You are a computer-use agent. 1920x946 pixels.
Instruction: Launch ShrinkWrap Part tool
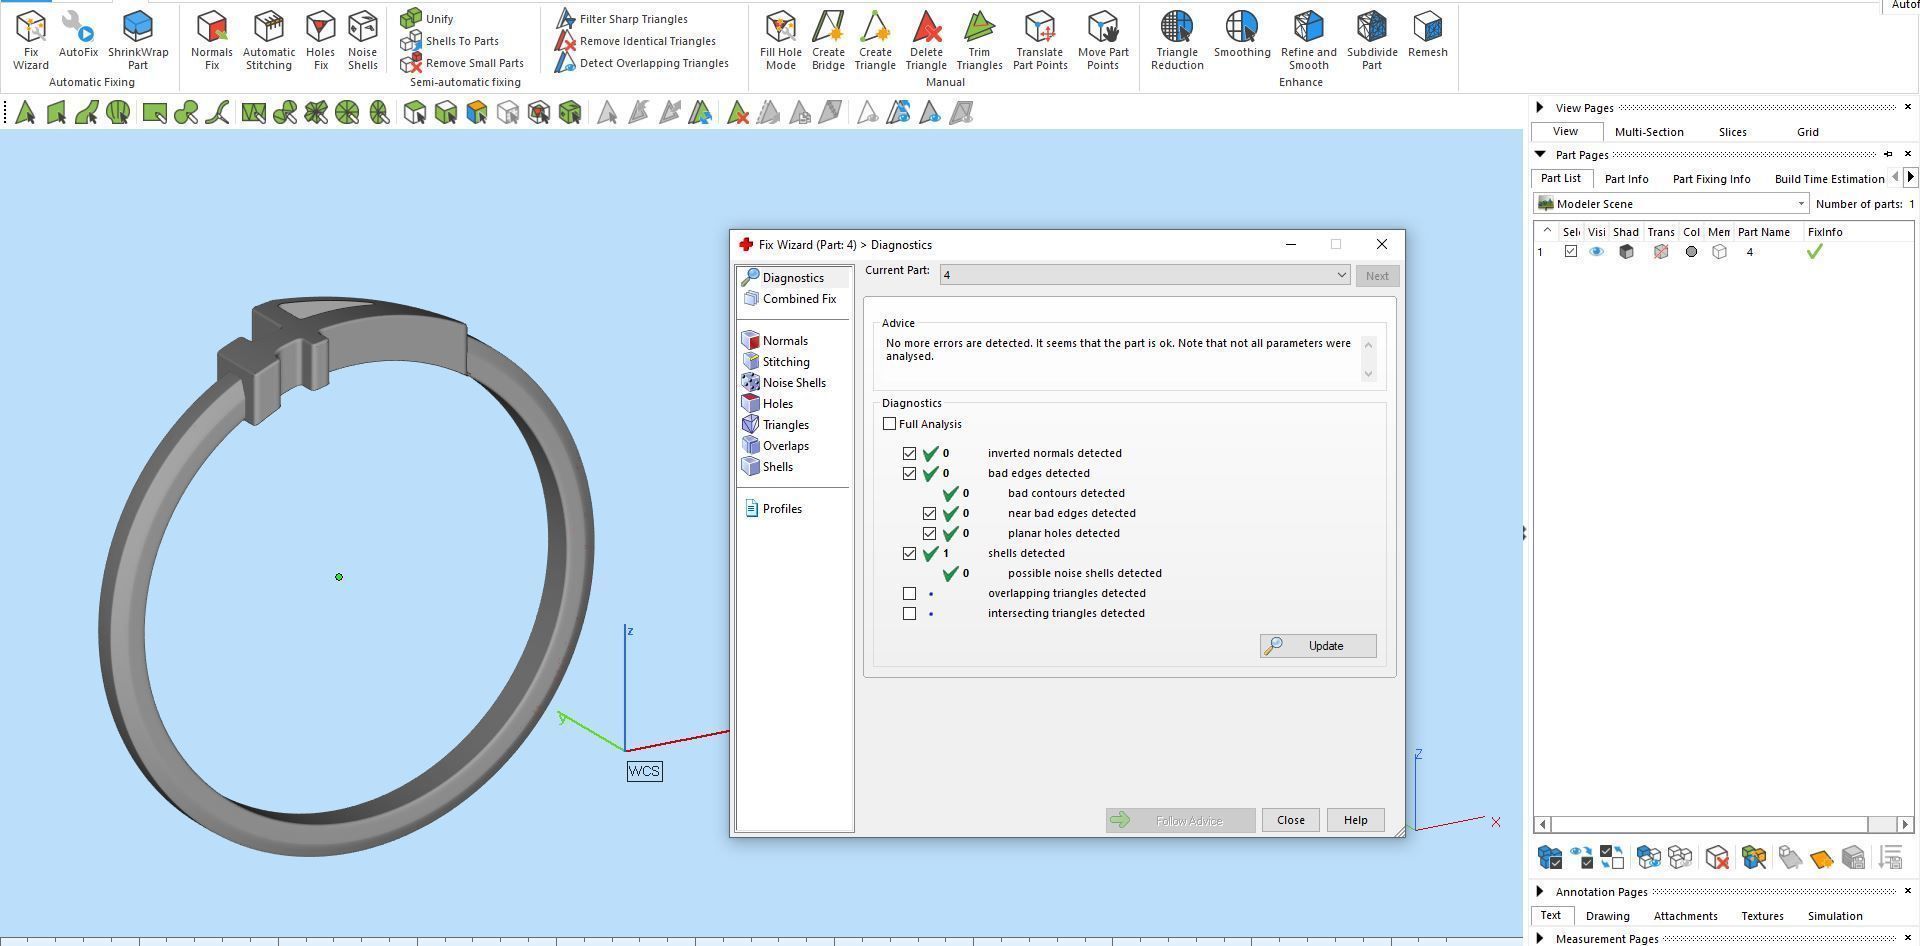pyautogui.click(x=138, y=40)
